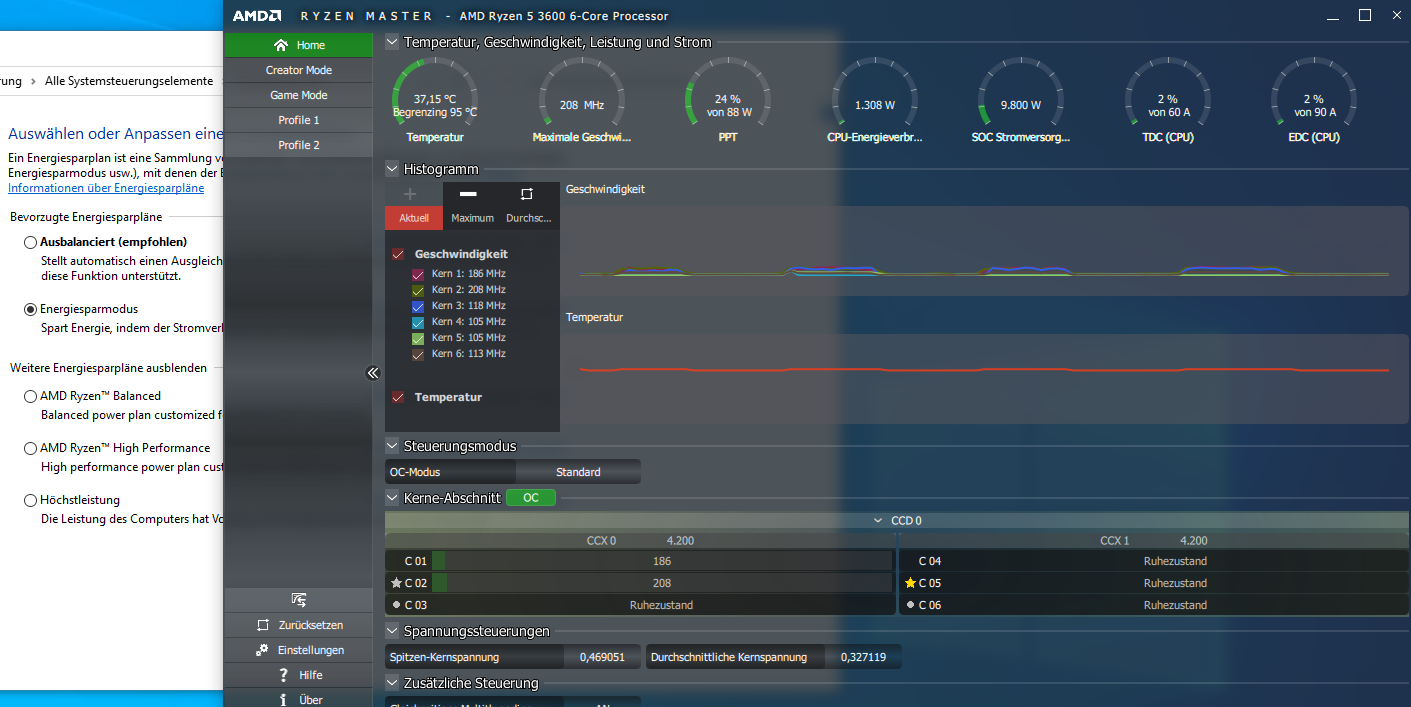This screenshot has width=1411, height=707.
Task: Select AMD Ryzen Balanced power plan
Action: click(31, 396)
